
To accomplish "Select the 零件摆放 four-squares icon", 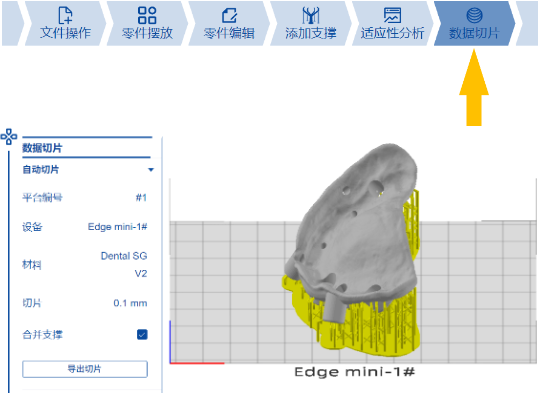I will click(147, 15).
